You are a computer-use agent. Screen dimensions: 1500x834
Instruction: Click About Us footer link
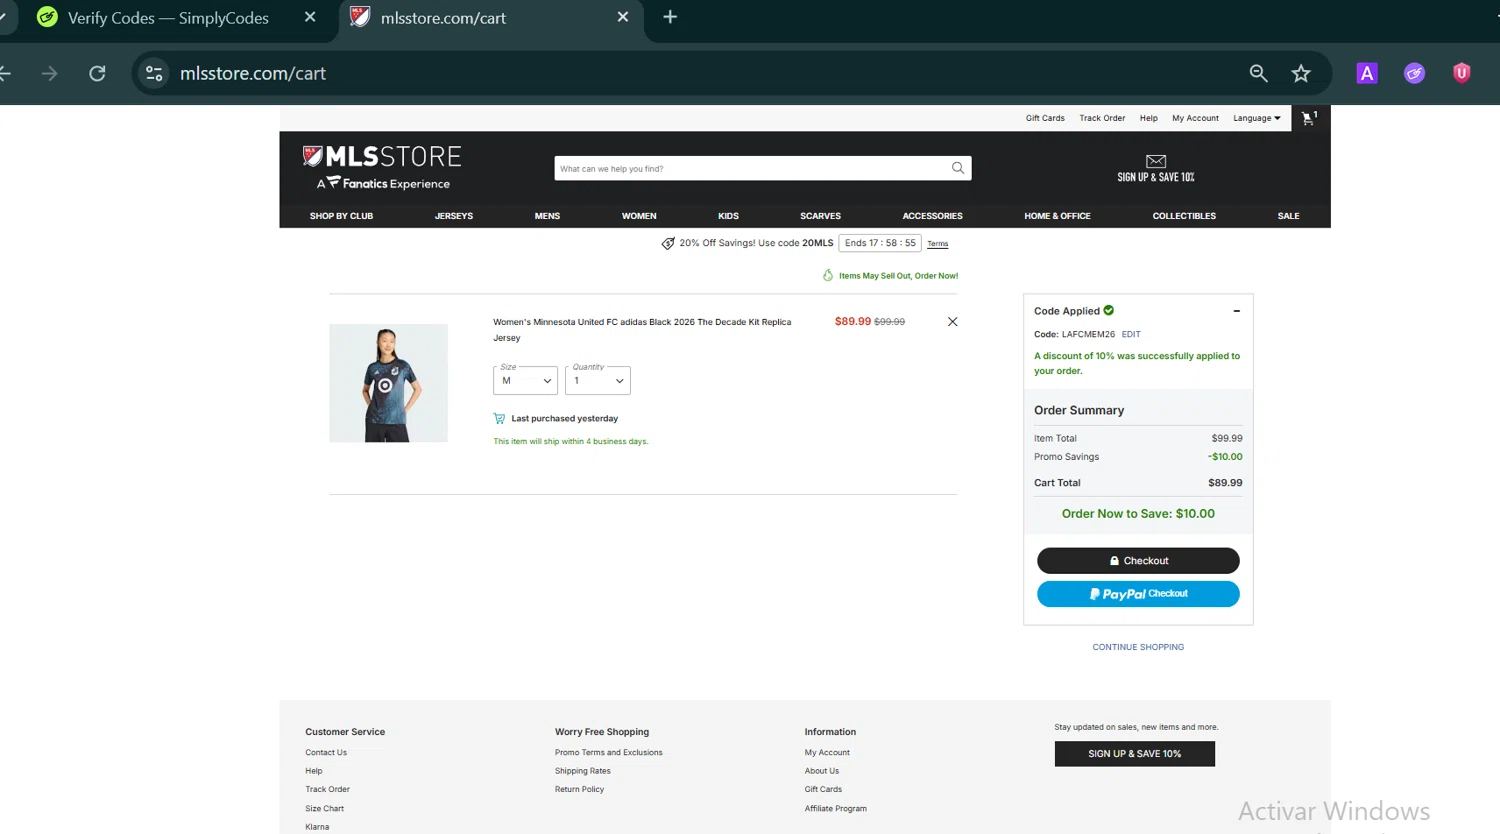coord(822,771)
